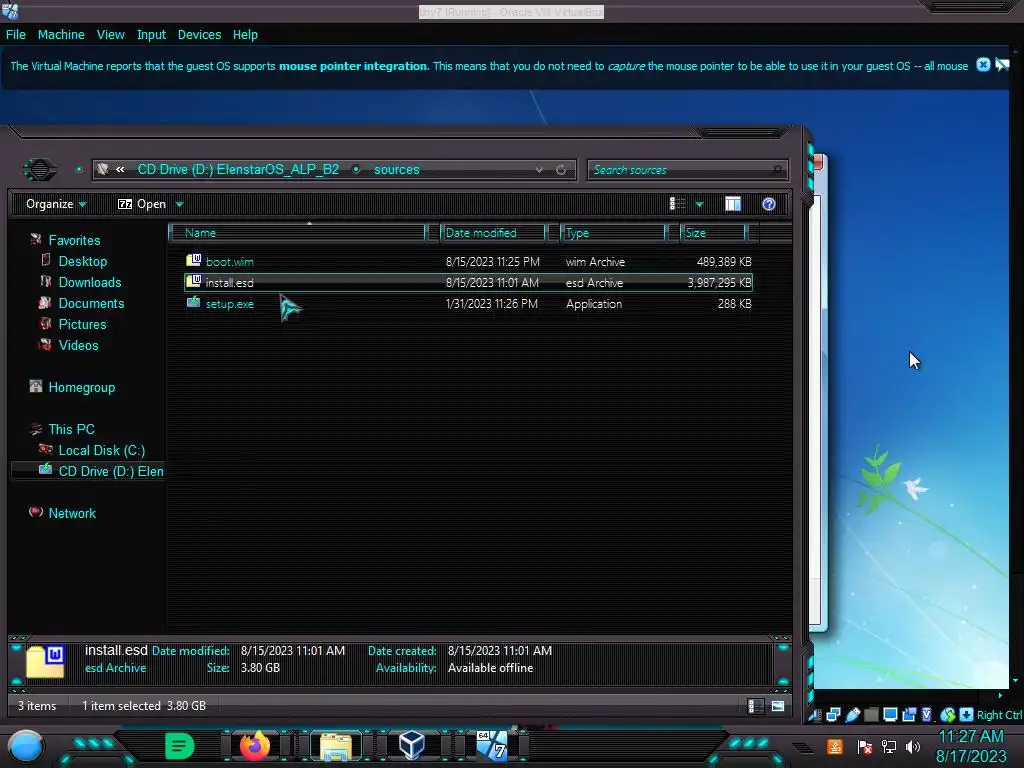Open the VirtualBox Devices menu
The height and width of the screenshot is (768, 1024).
[x=199, y=35]
